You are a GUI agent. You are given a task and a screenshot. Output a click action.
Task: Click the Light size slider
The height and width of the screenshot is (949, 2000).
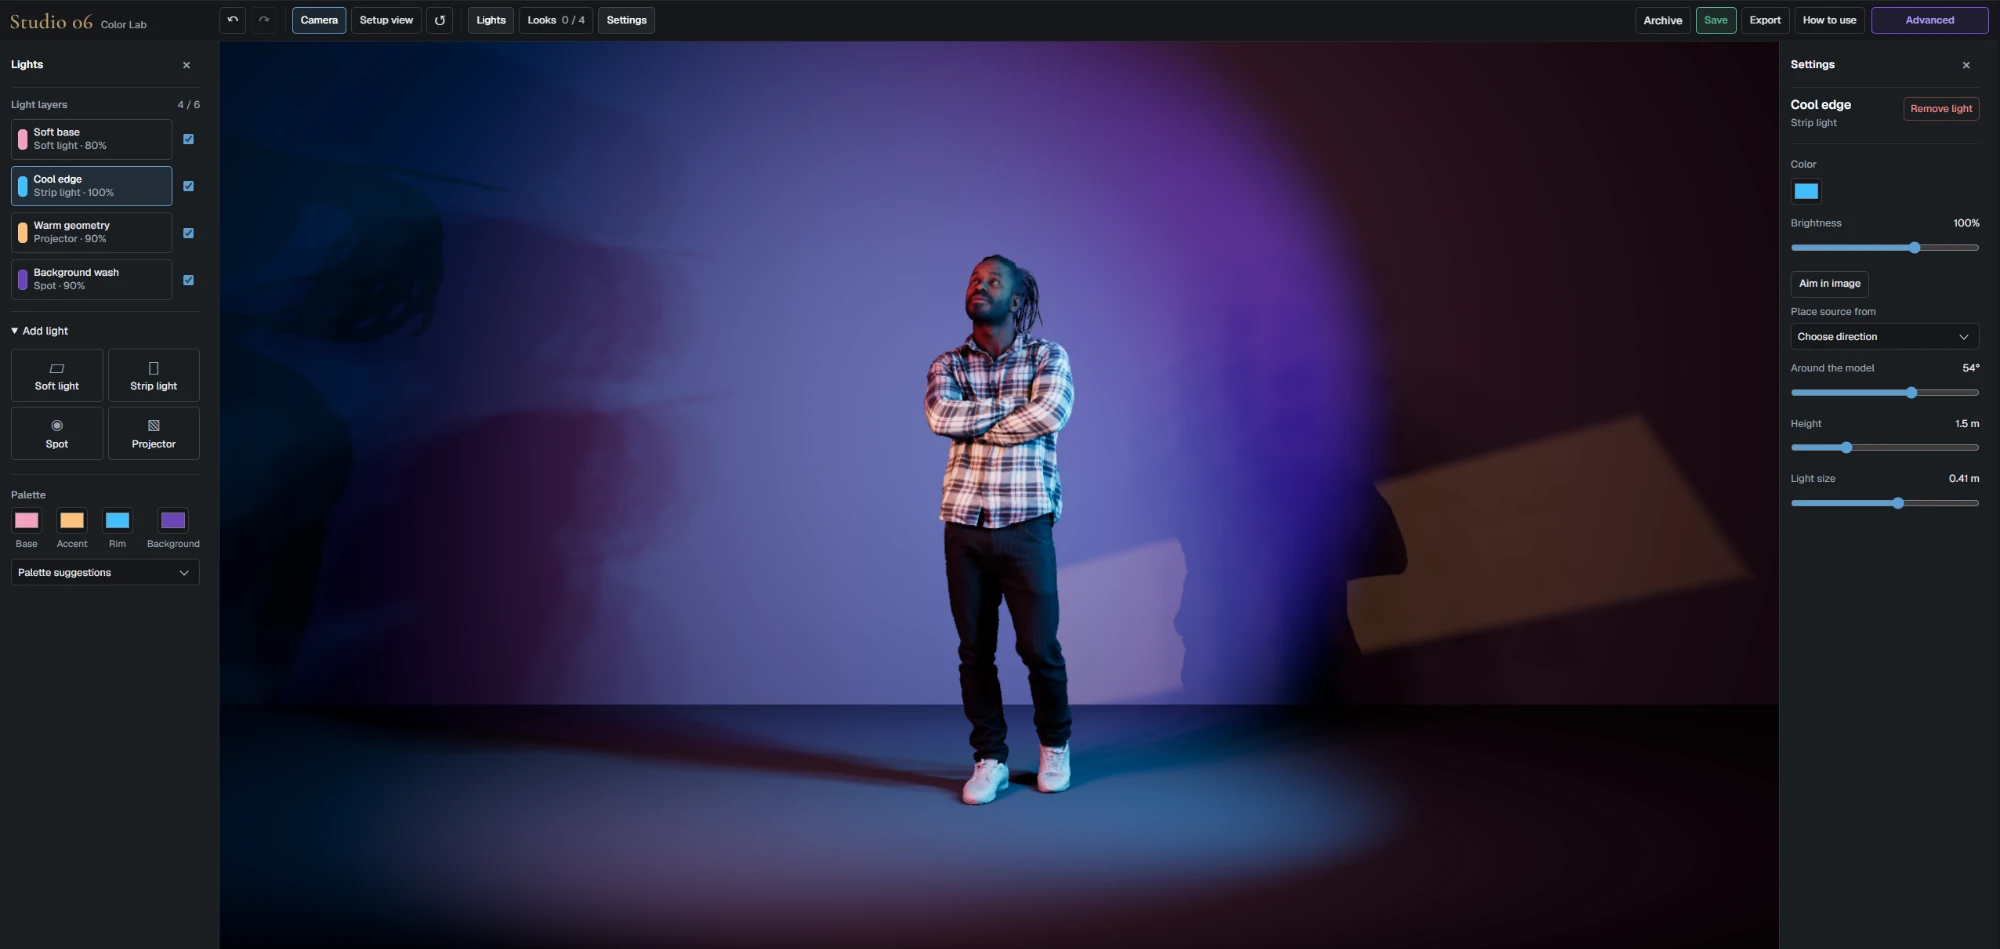coord(1885,503)
